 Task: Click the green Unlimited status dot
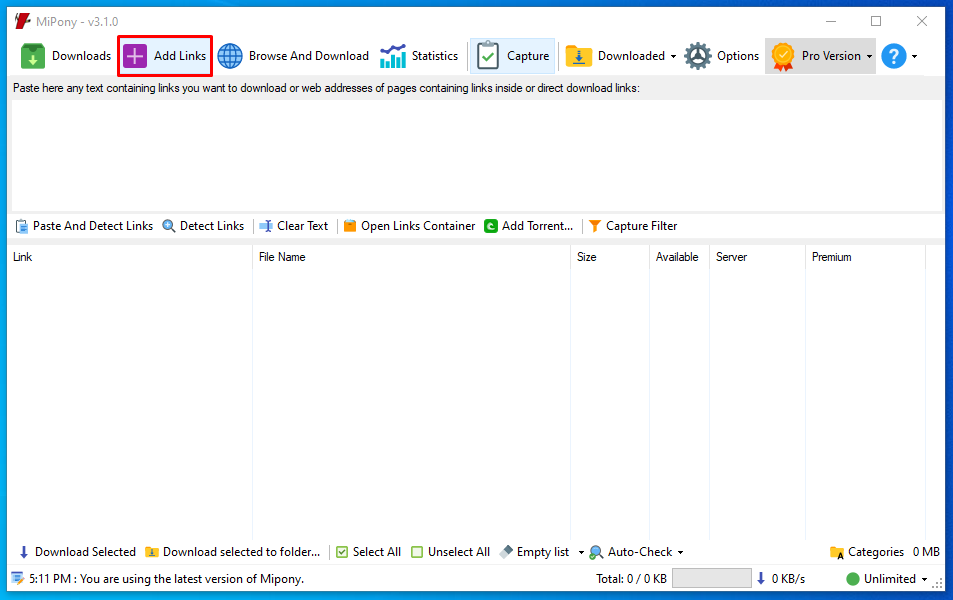click(853, 579)
